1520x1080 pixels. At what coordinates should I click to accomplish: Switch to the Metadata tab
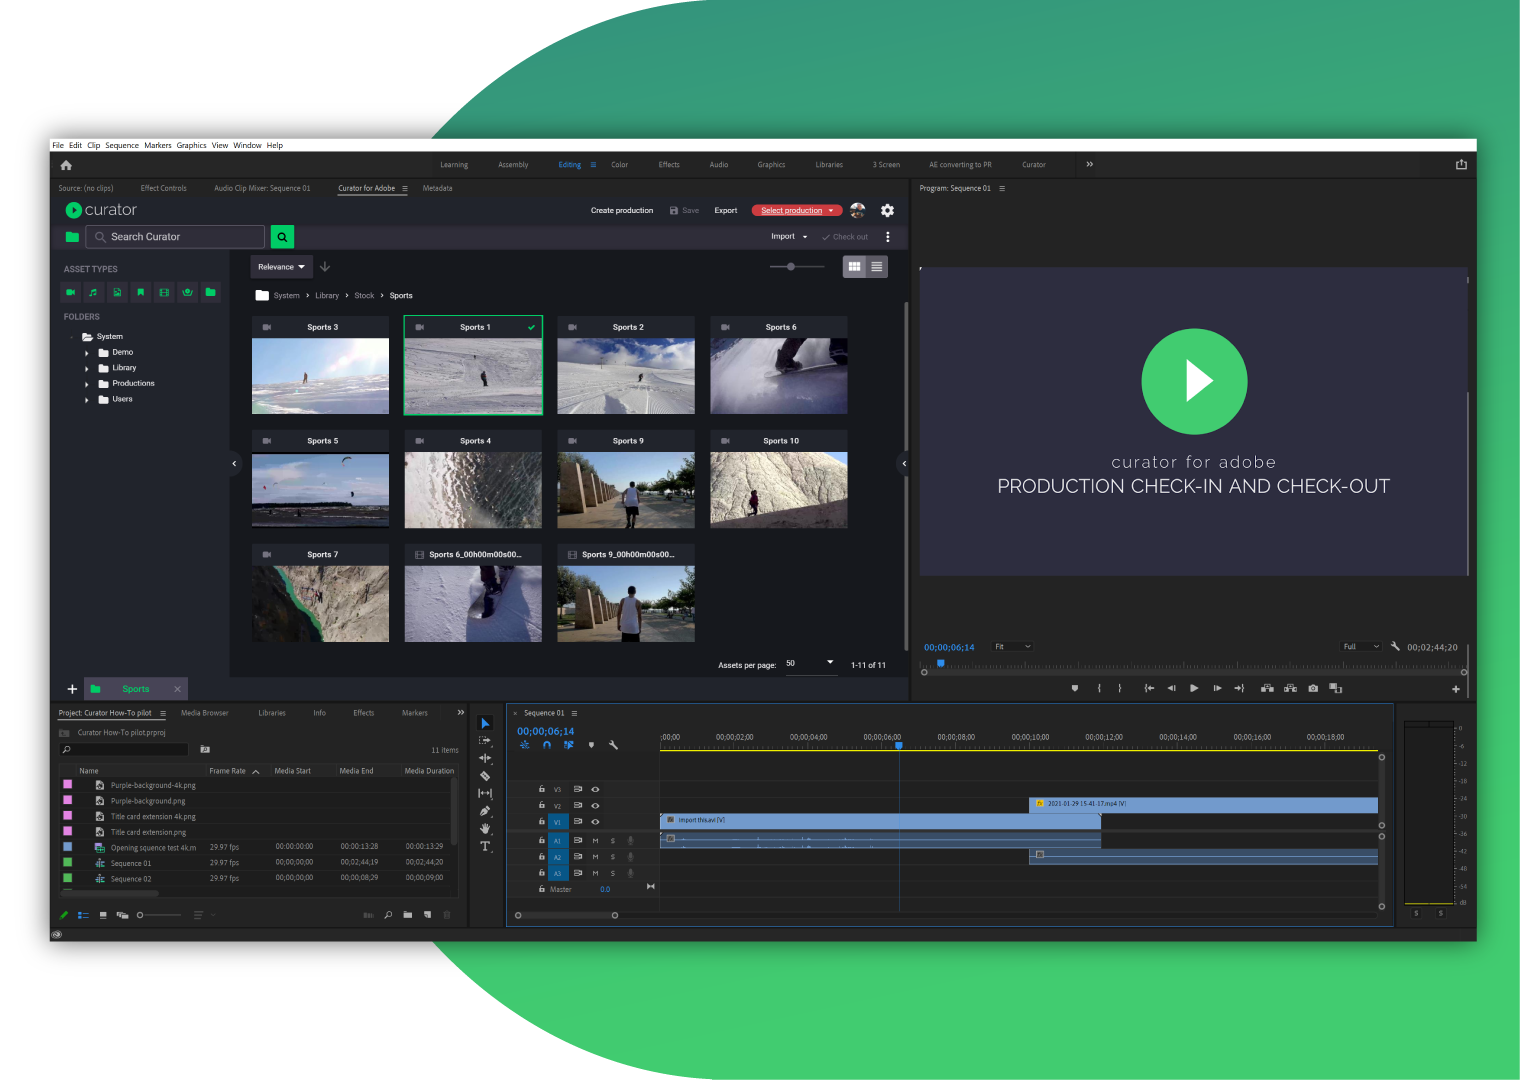click(437, 188)
